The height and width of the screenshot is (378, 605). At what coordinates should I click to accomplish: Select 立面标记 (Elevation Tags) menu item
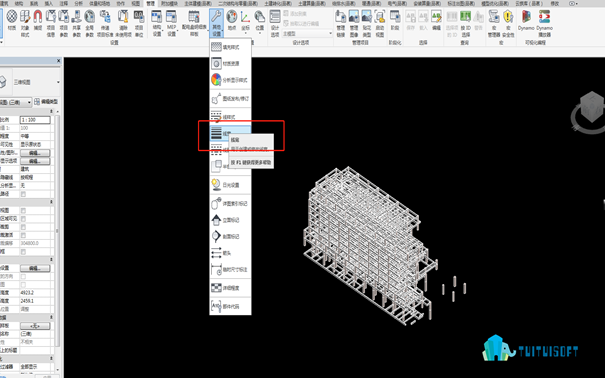pos(230,220)
